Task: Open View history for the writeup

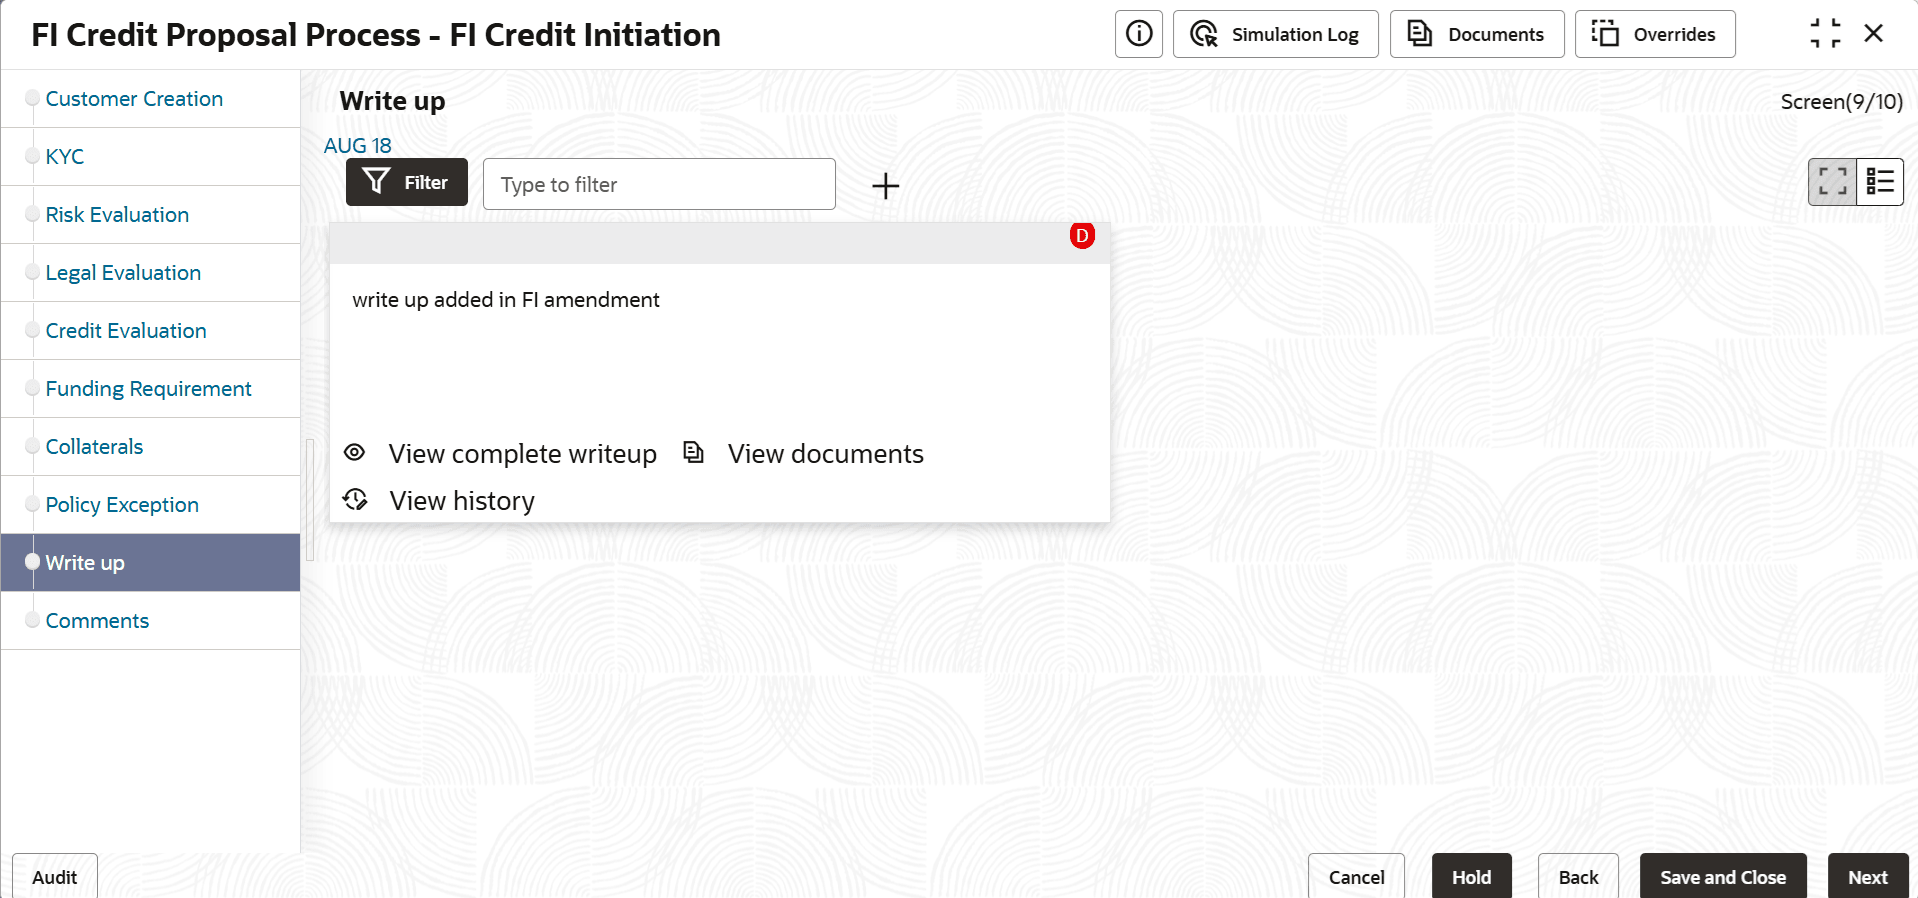Action: click(x=439, y=500)
